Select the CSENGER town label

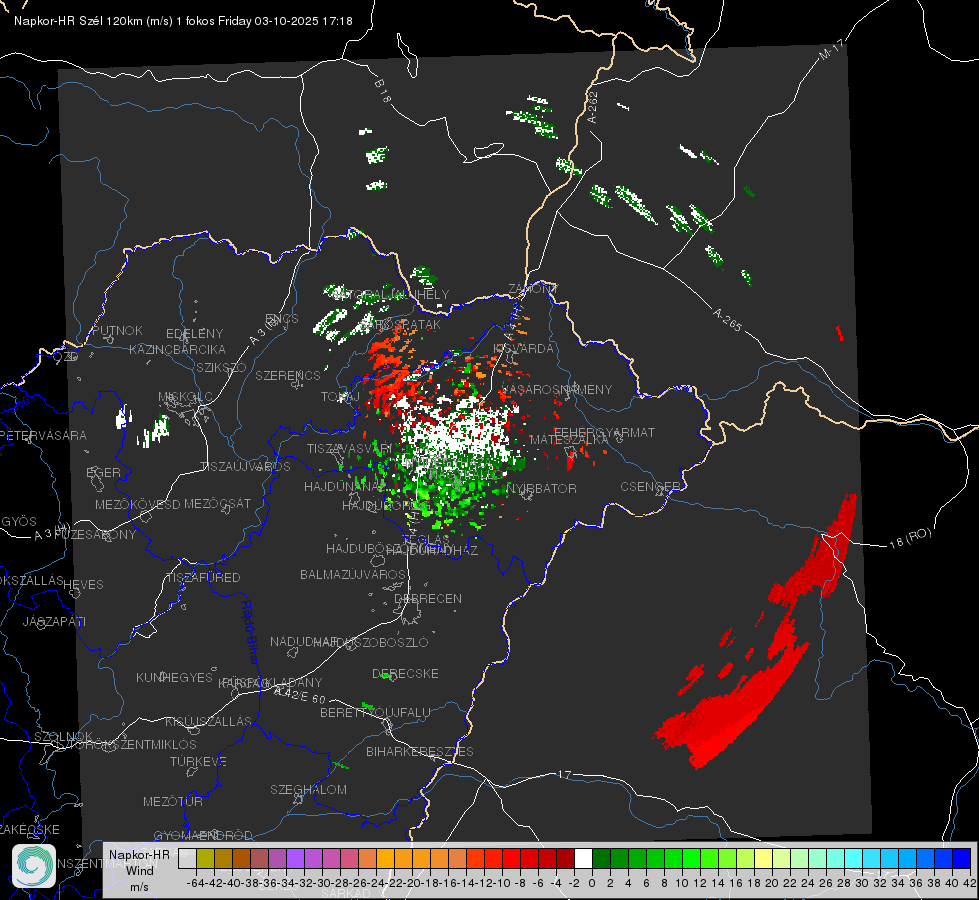[x=650, y=487]
